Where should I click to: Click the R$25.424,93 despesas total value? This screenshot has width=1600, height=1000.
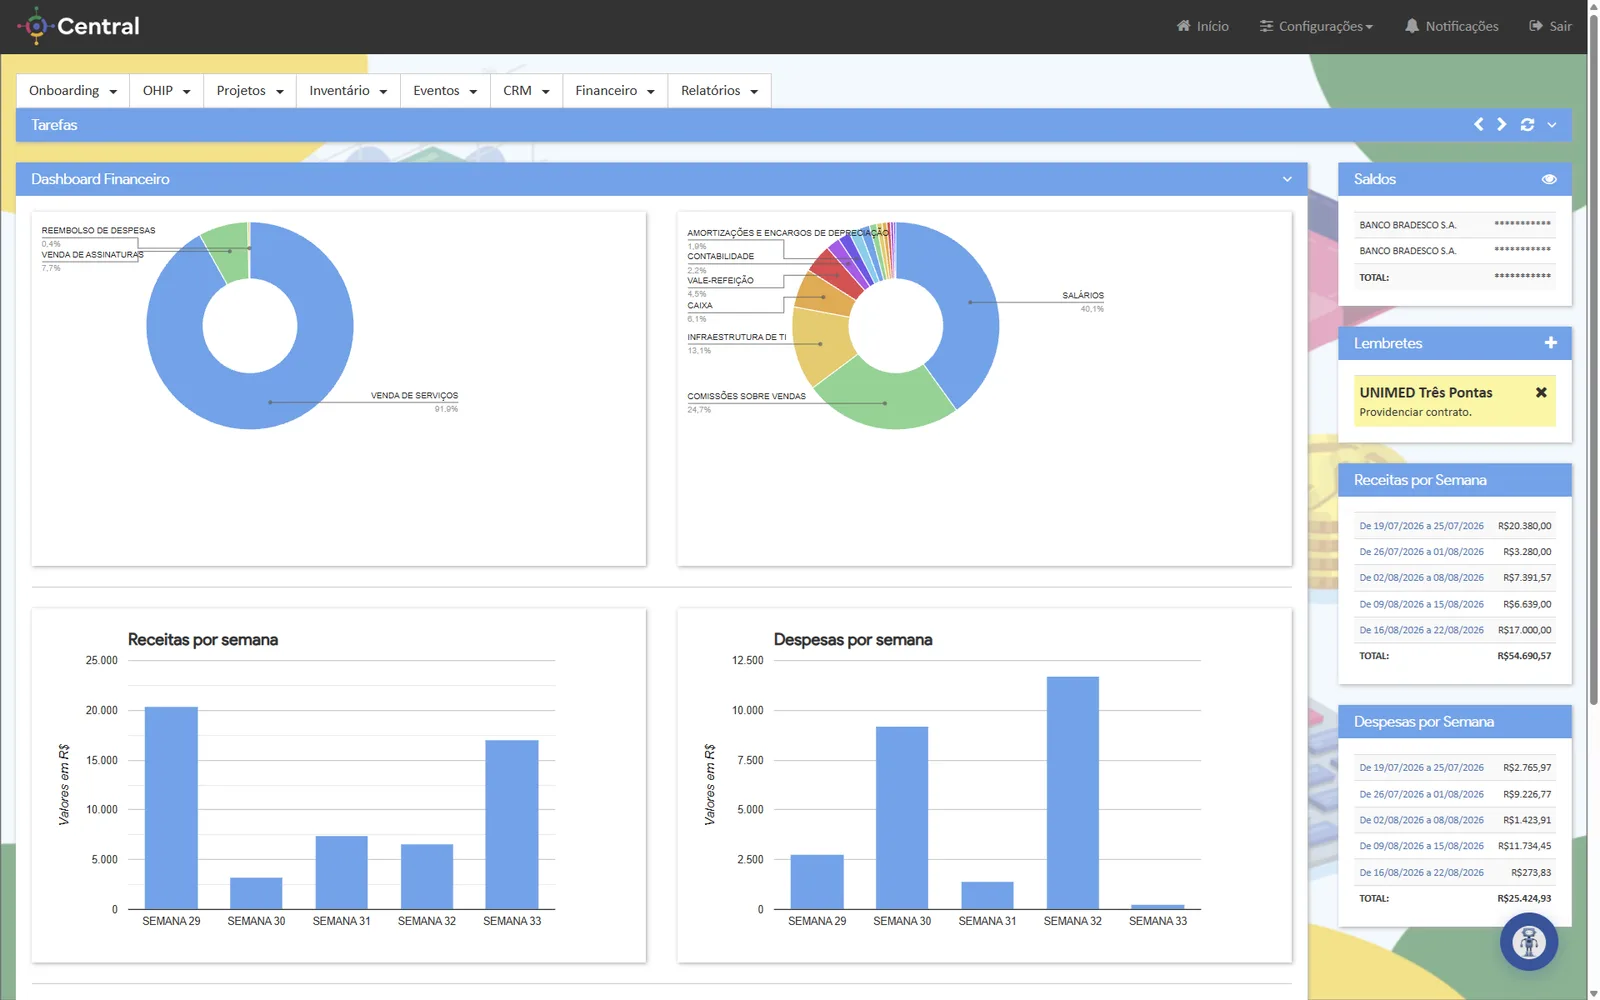coord(1524,898)
